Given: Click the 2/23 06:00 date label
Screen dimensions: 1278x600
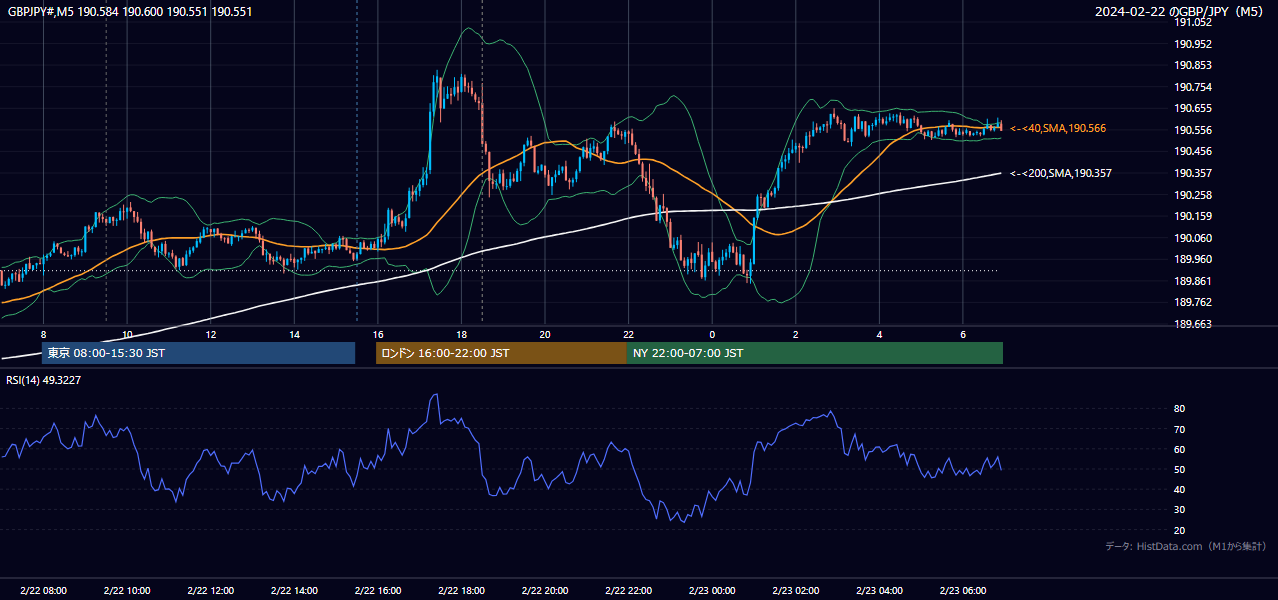Looking at the screenshot, I should click(963, 591).
